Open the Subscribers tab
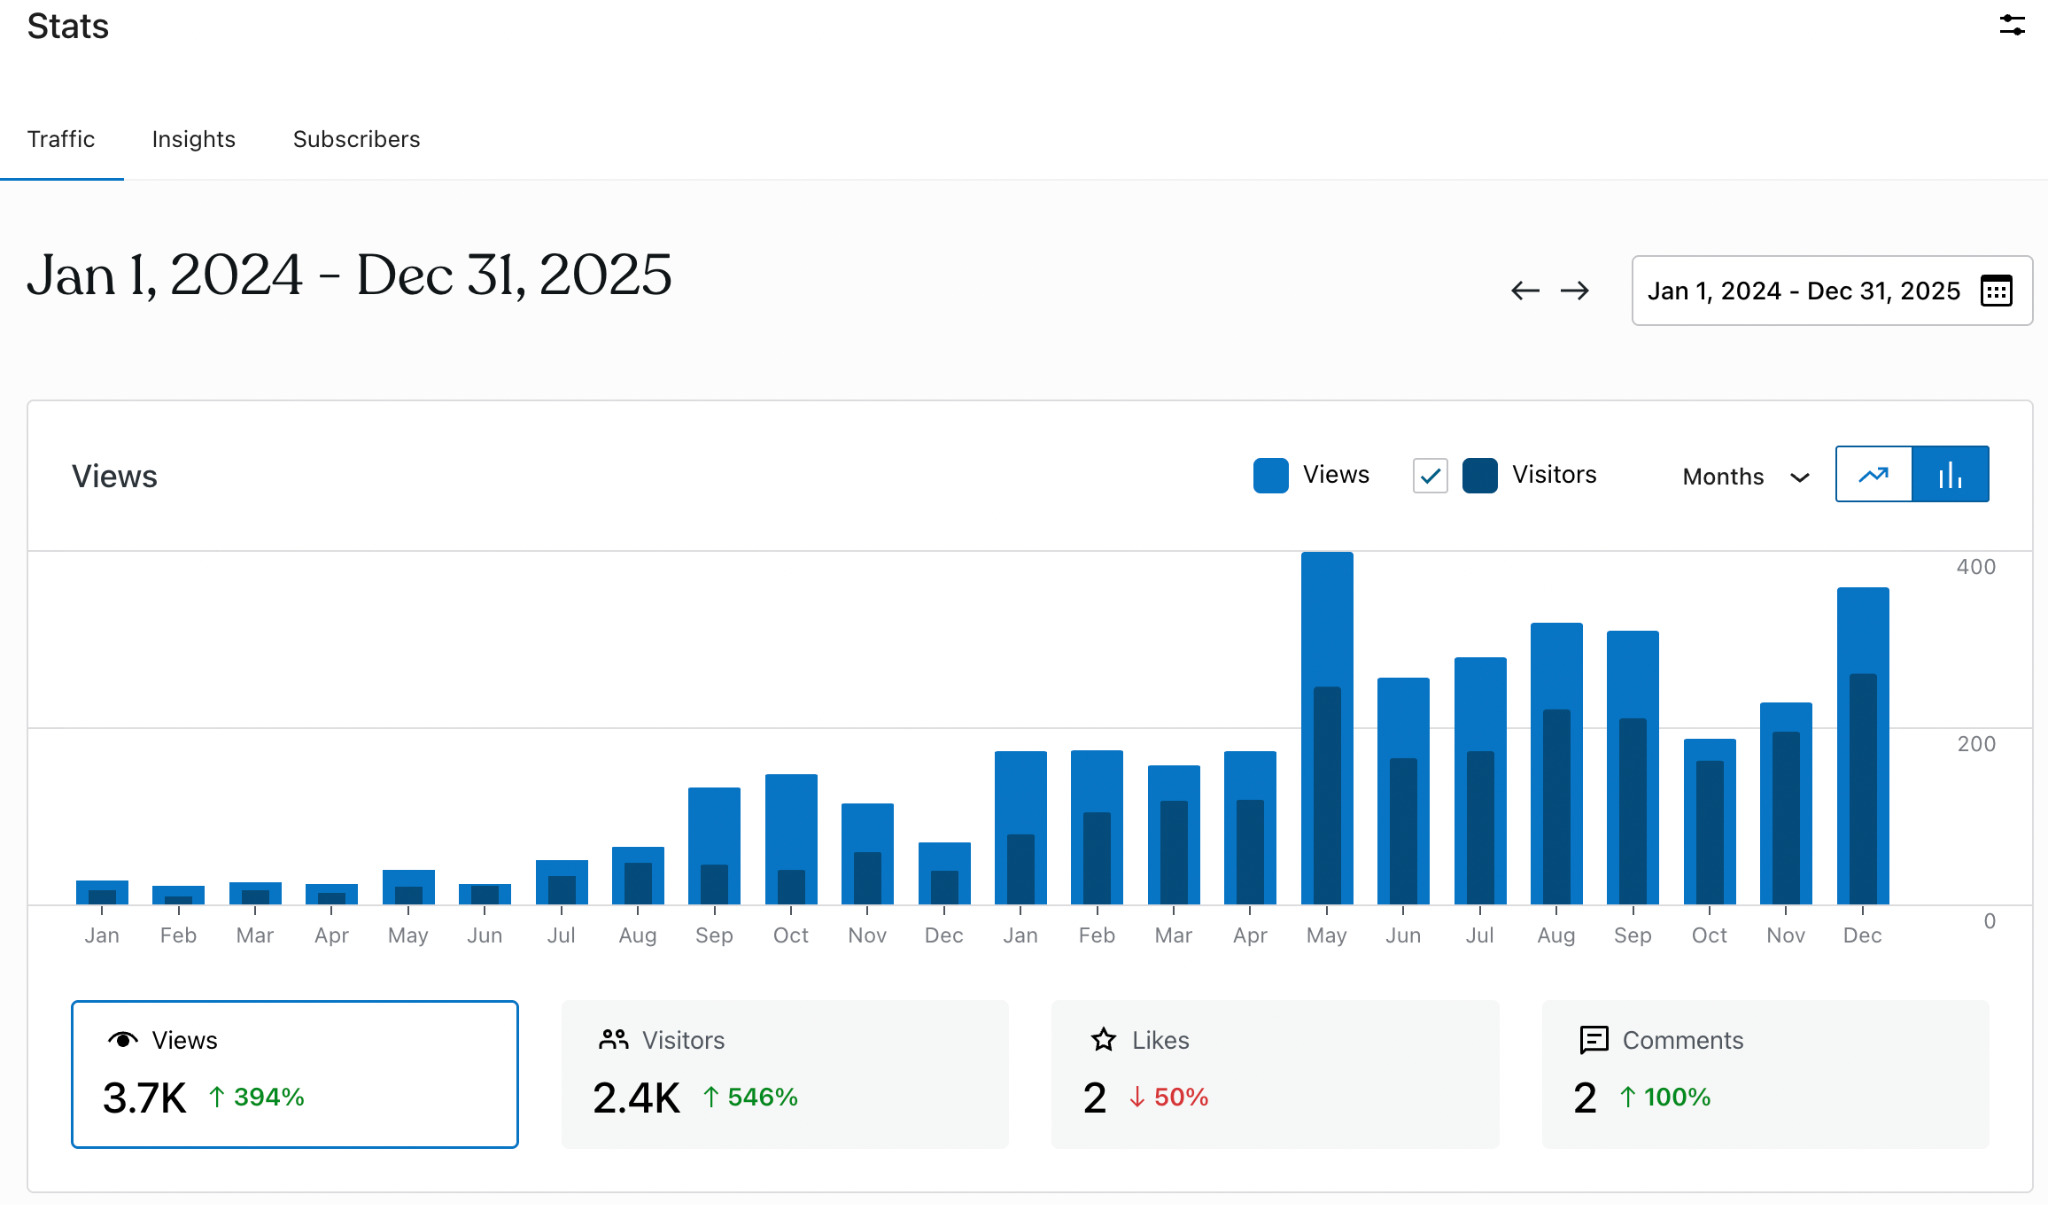Screen dimensions: 2048x1205 pyautogui.click(x=356, y=139)
